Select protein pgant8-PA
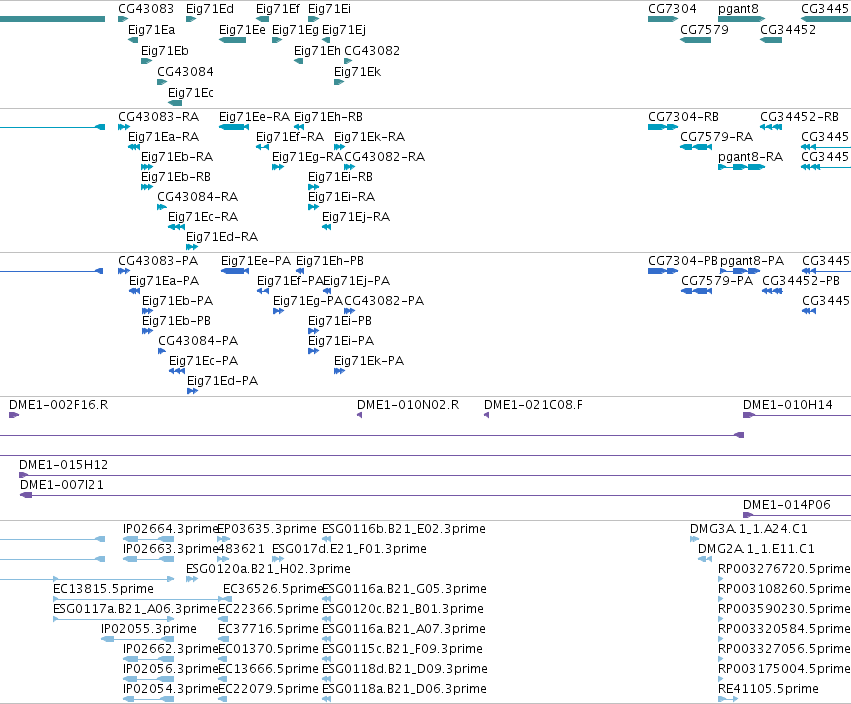Screen dimensions: 851x704 click(752, 261)
